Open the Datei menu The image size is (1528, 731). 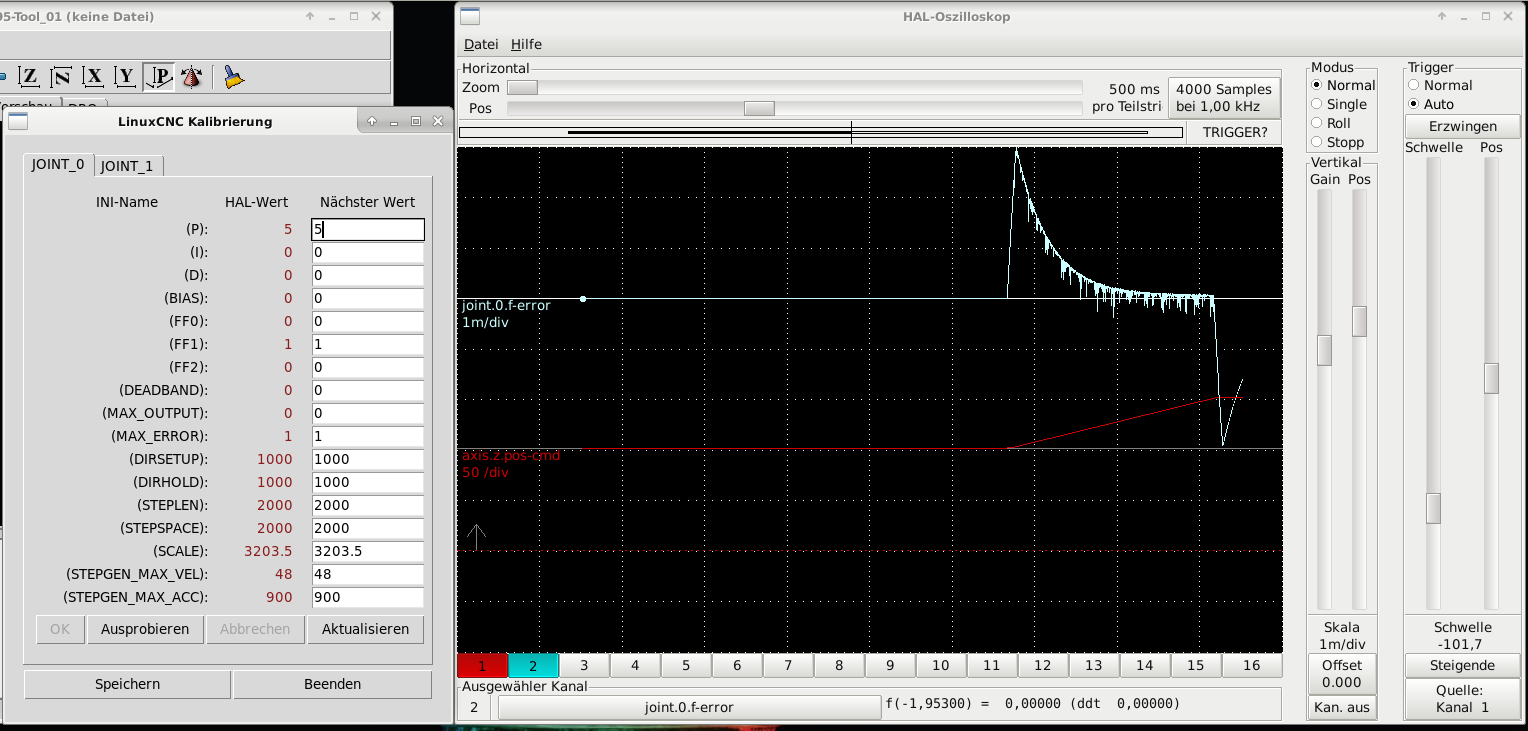481,44
